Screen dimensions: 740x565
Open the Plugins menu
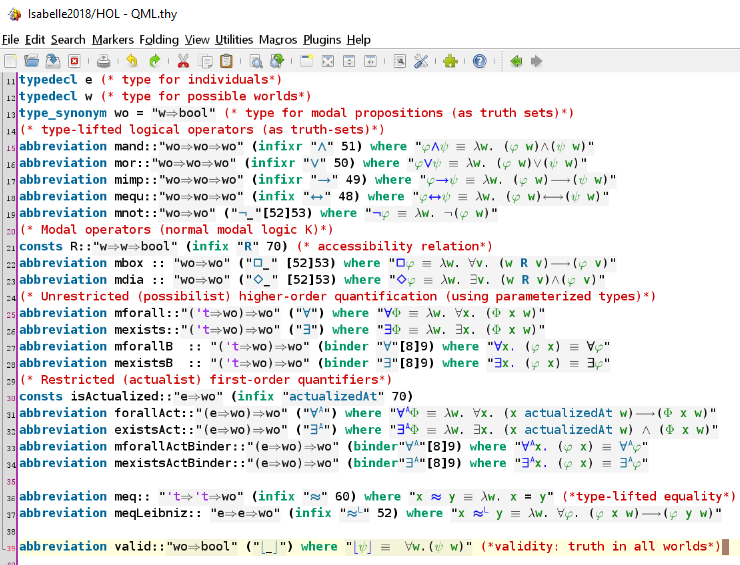322,40
